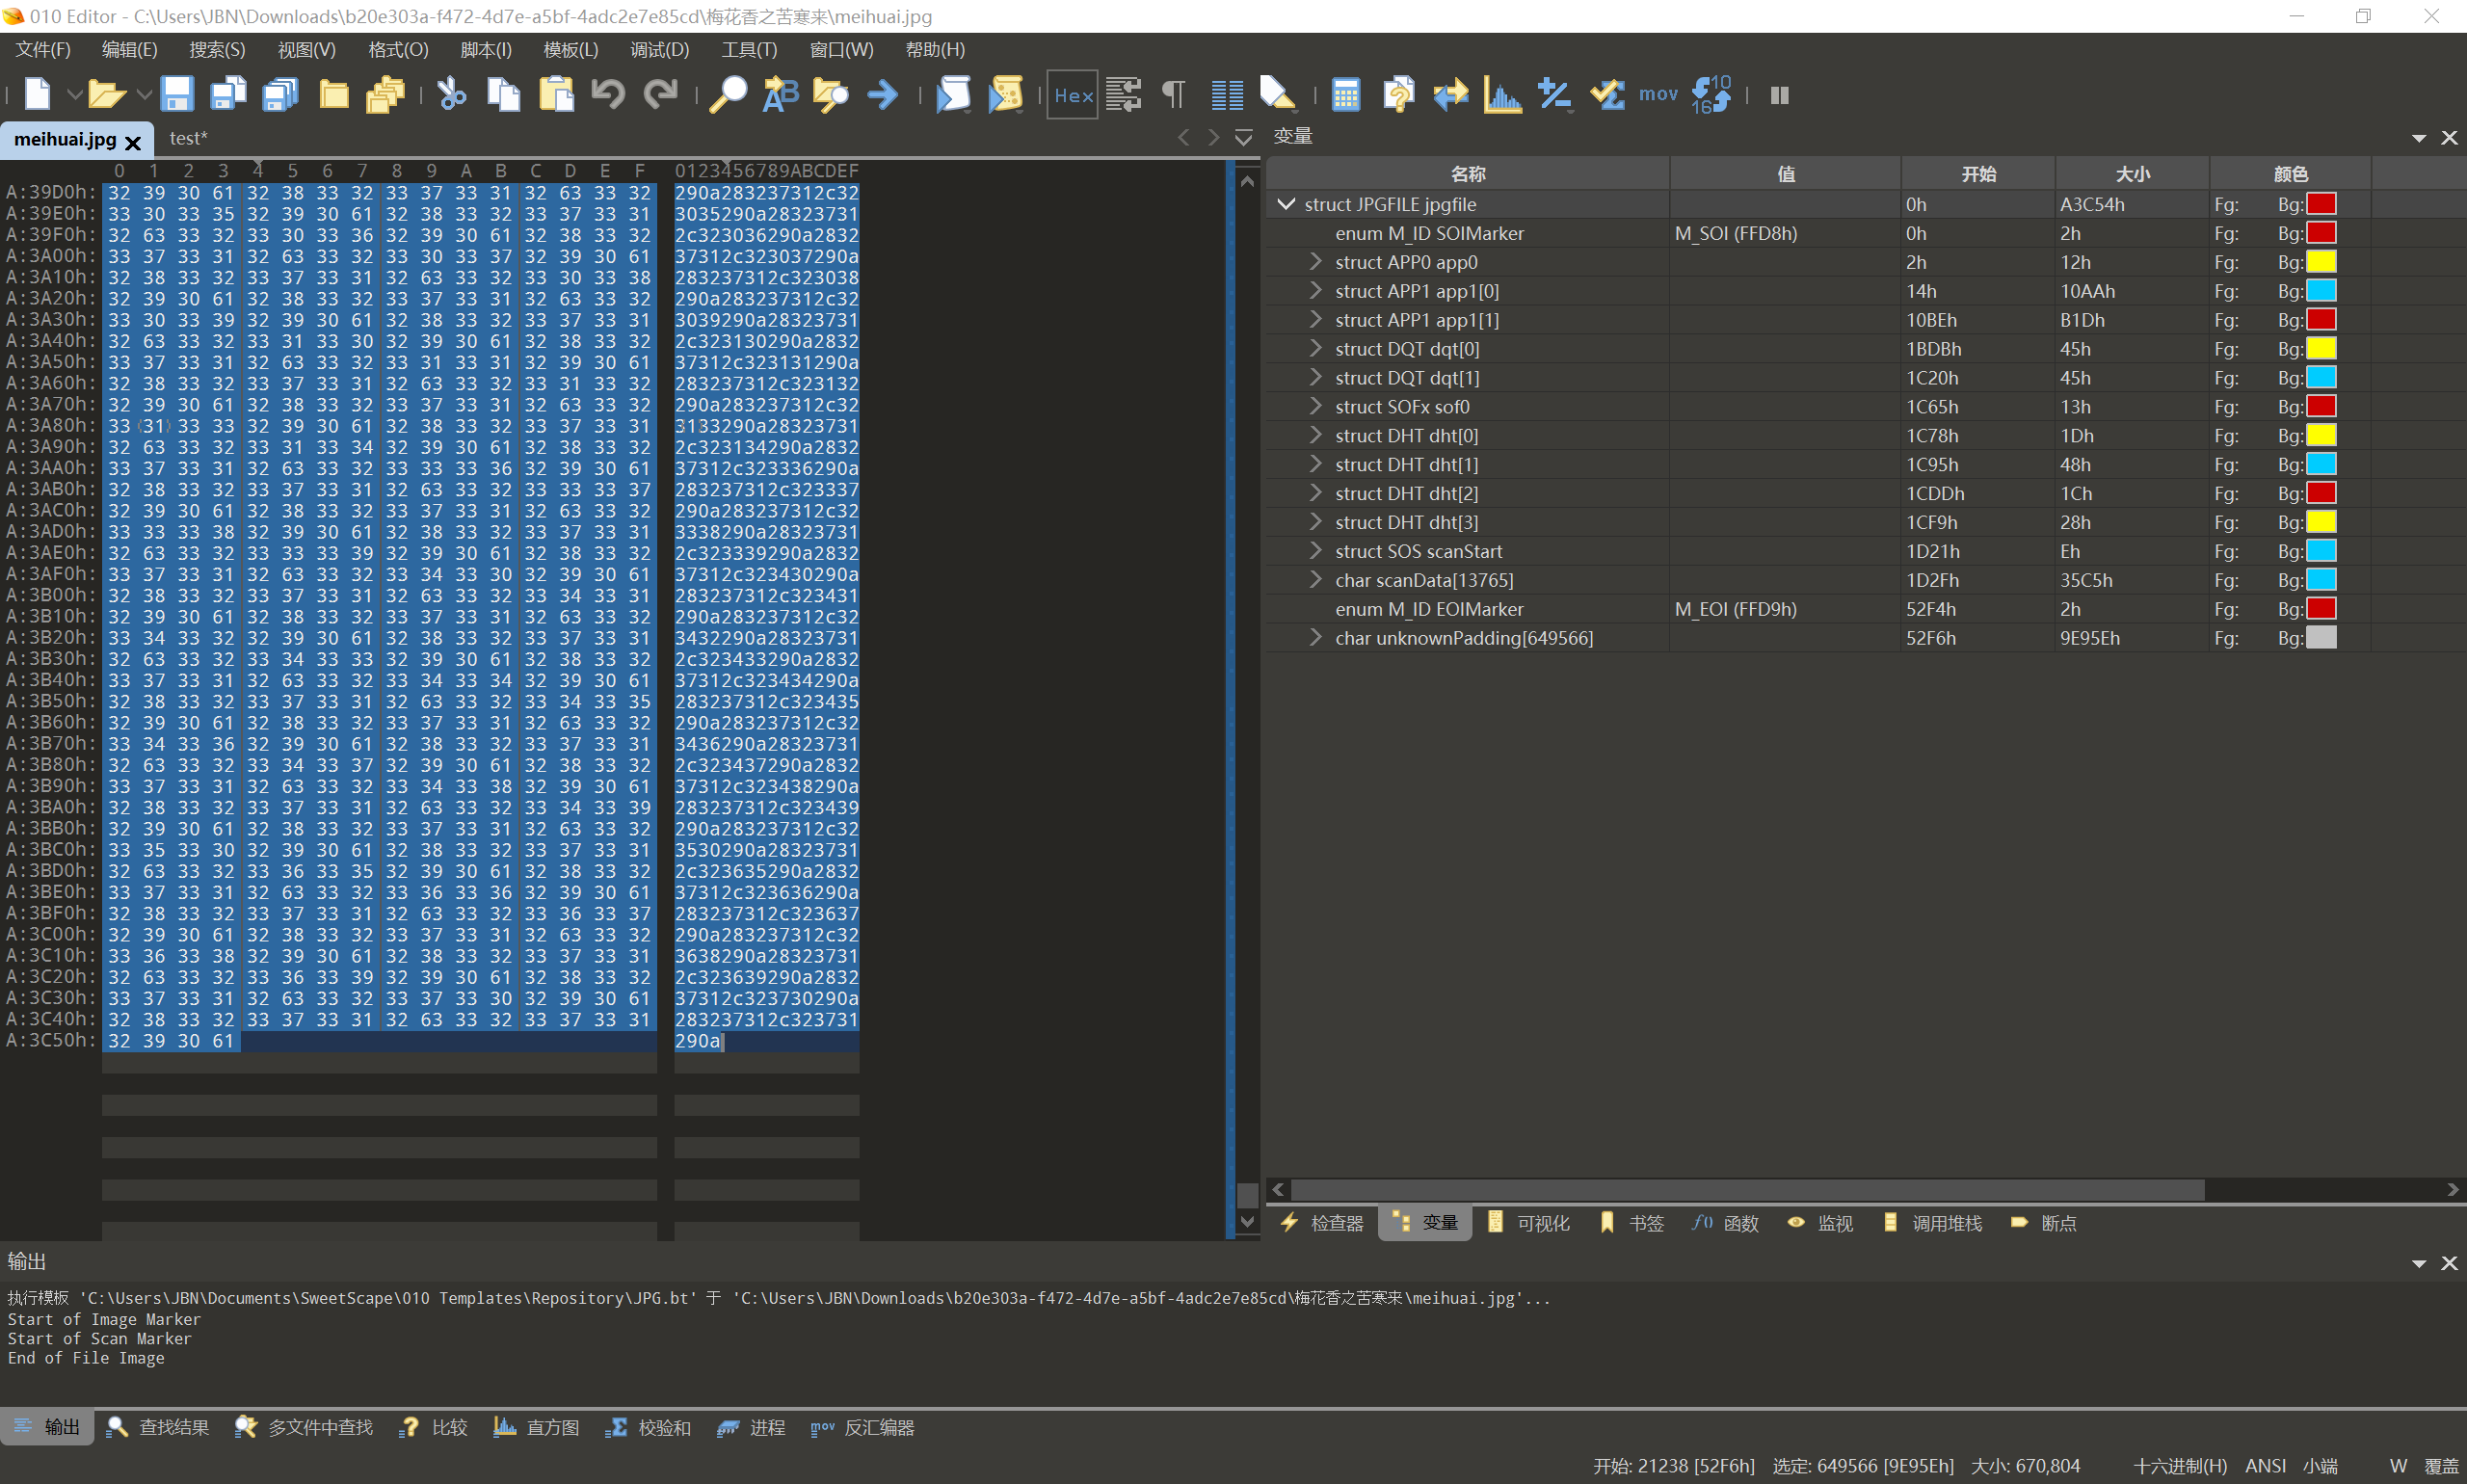Image resolution: width=2467 pixels, height=1484 pixels.
Task: Run template icon in toolbar
Action: (1005, 95)
